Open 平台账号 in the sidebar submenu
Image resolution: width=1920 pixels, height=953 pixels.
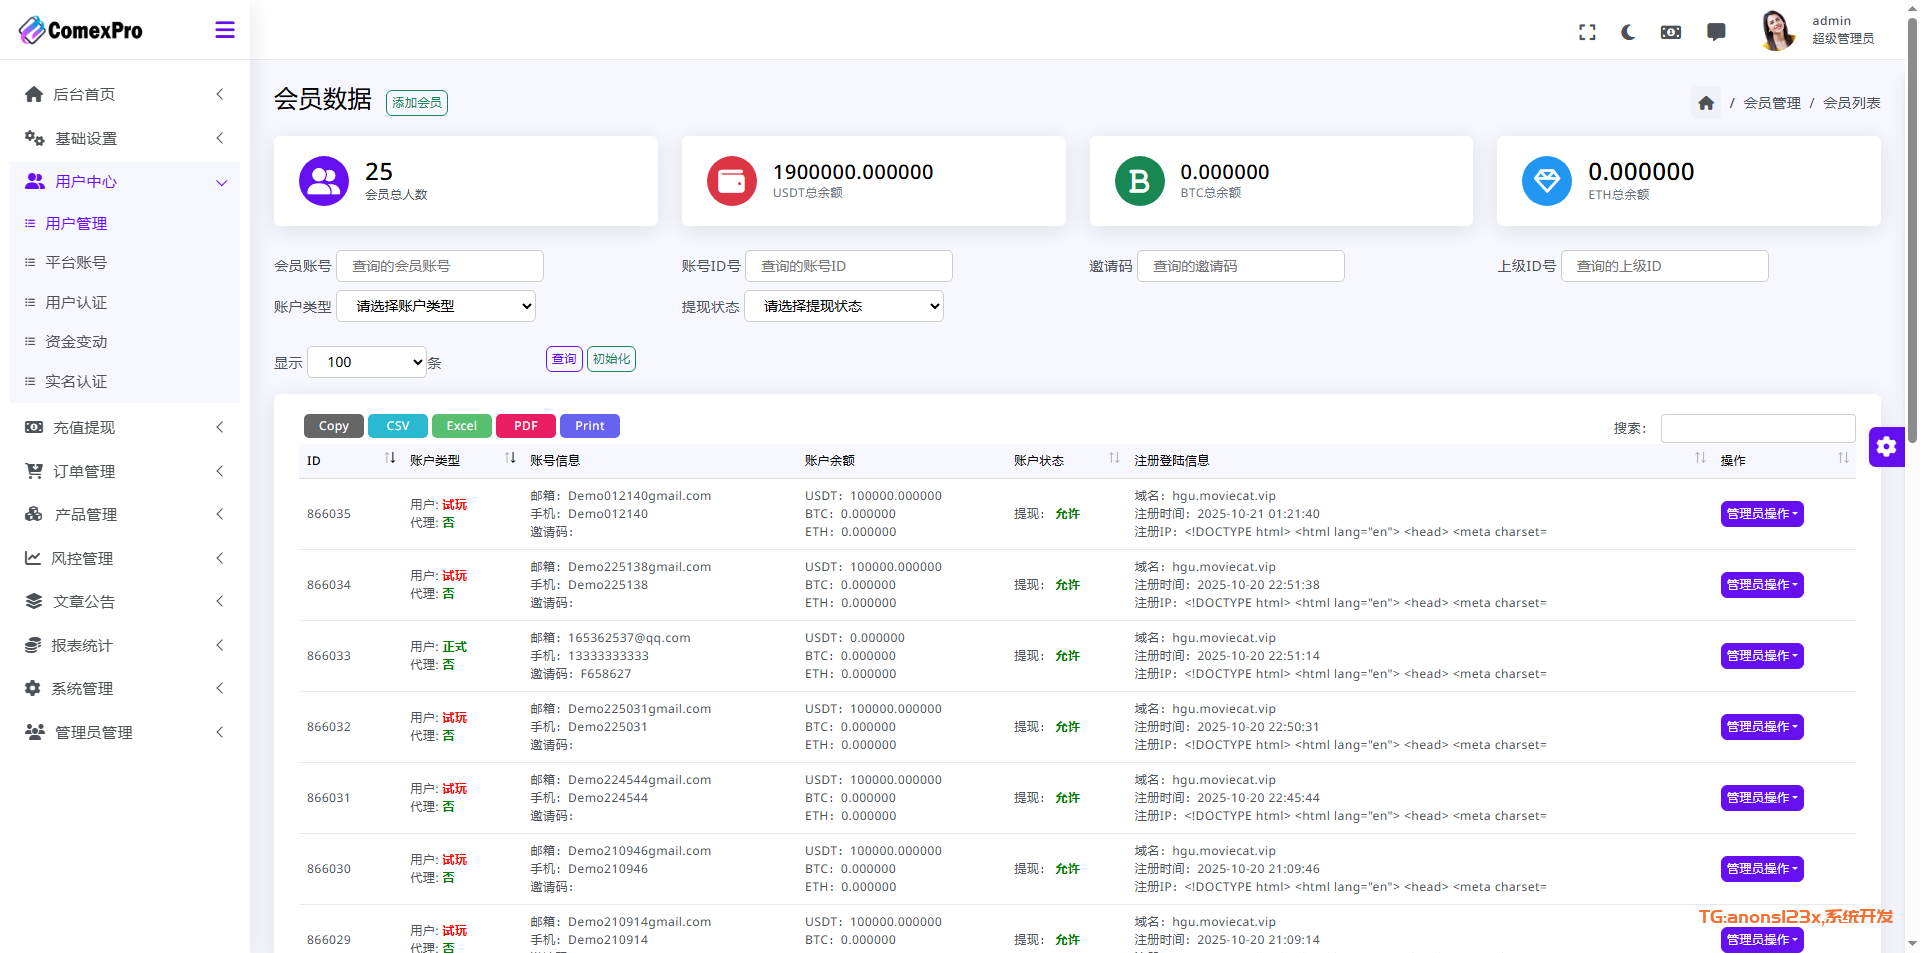76,262
